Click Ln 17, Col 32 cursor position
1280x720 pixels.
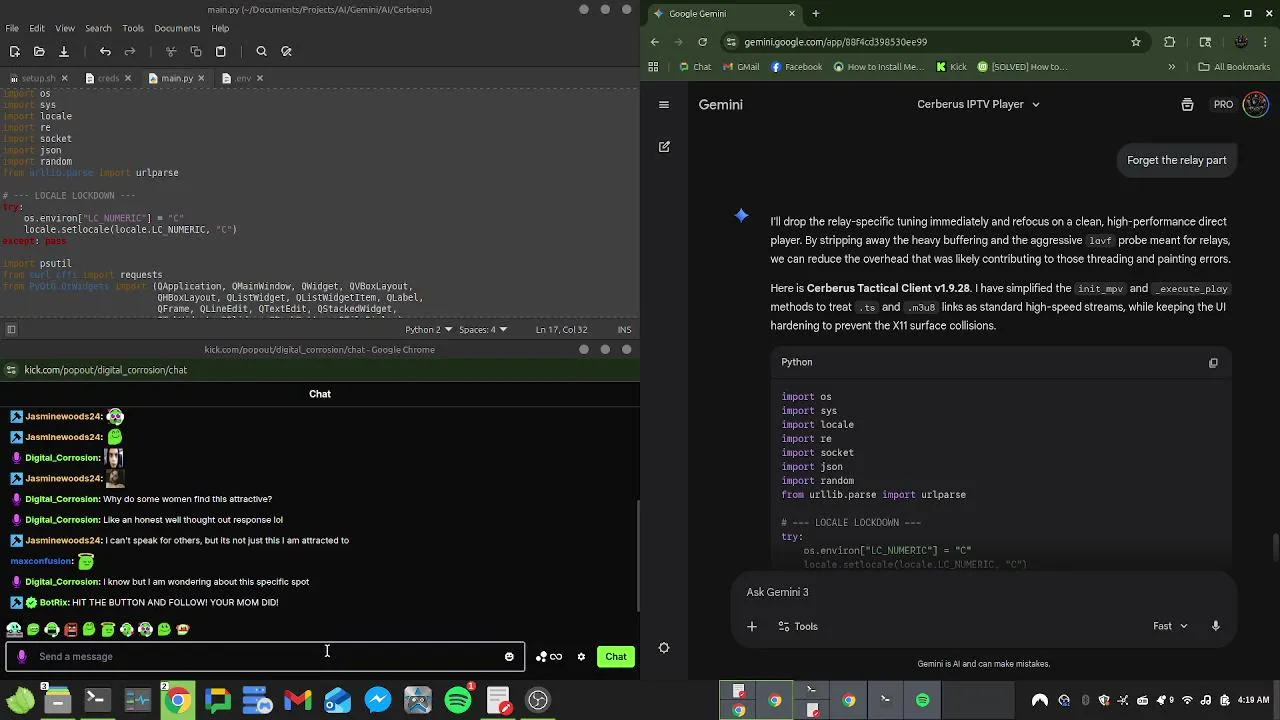coord(561,329)
